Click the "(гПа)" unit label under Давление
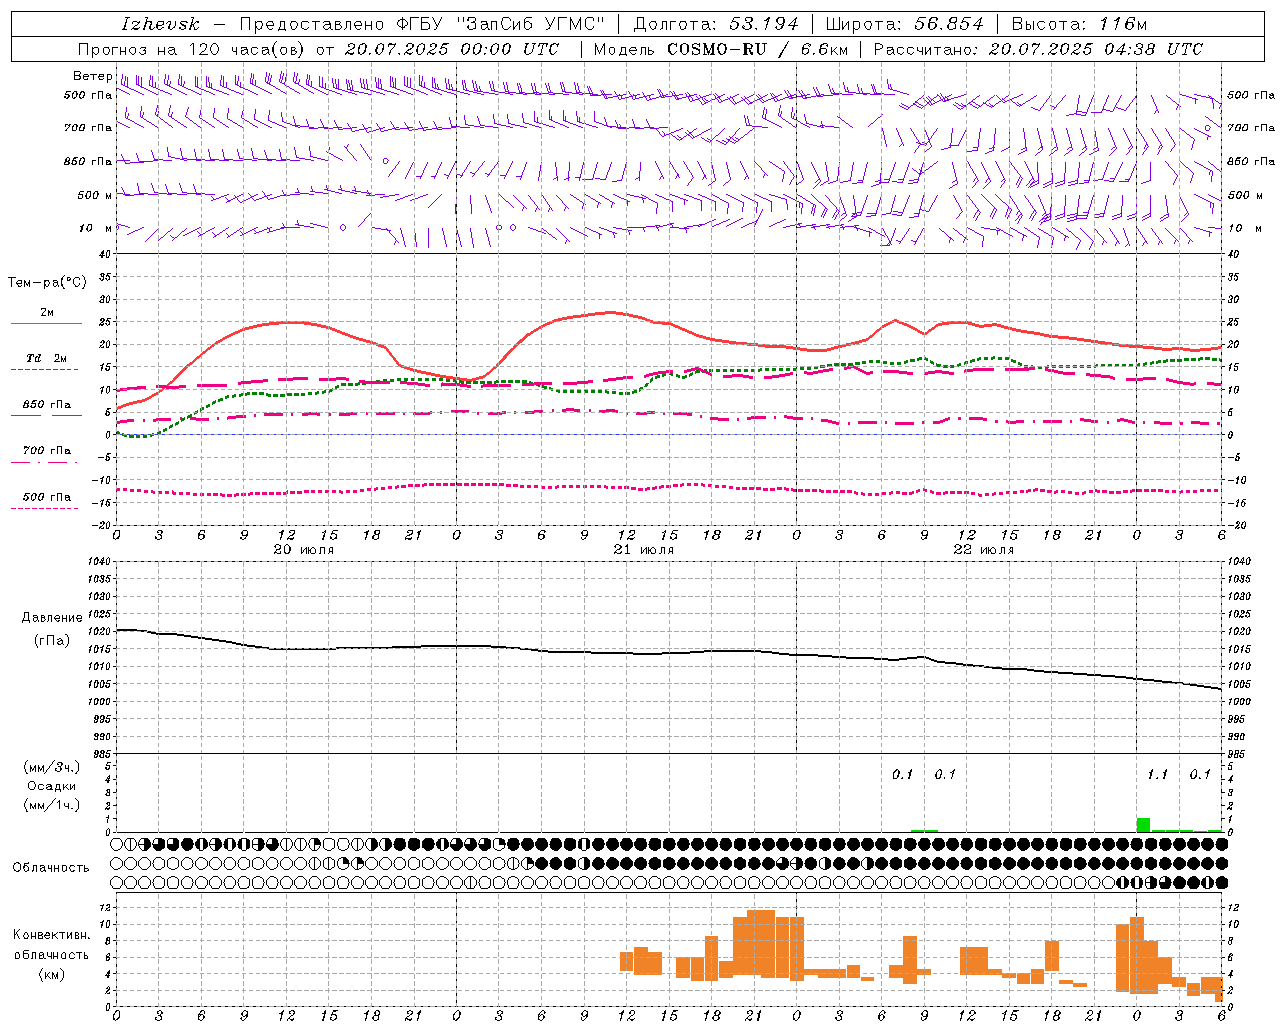The height and width of the screenshot is (1024, 1280). click(52, 640)
